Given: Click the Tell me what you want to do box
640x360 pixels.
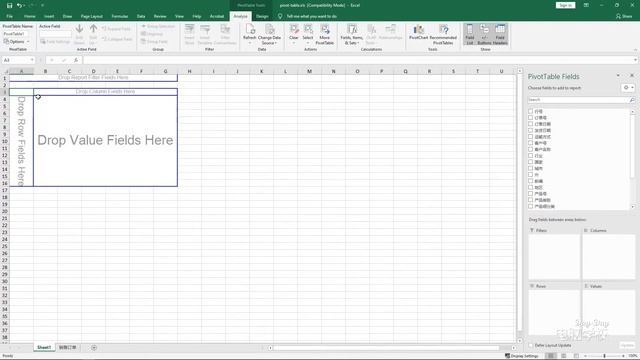Looking at the screenshot, I should pyautogui.click(x=311, y=16).
